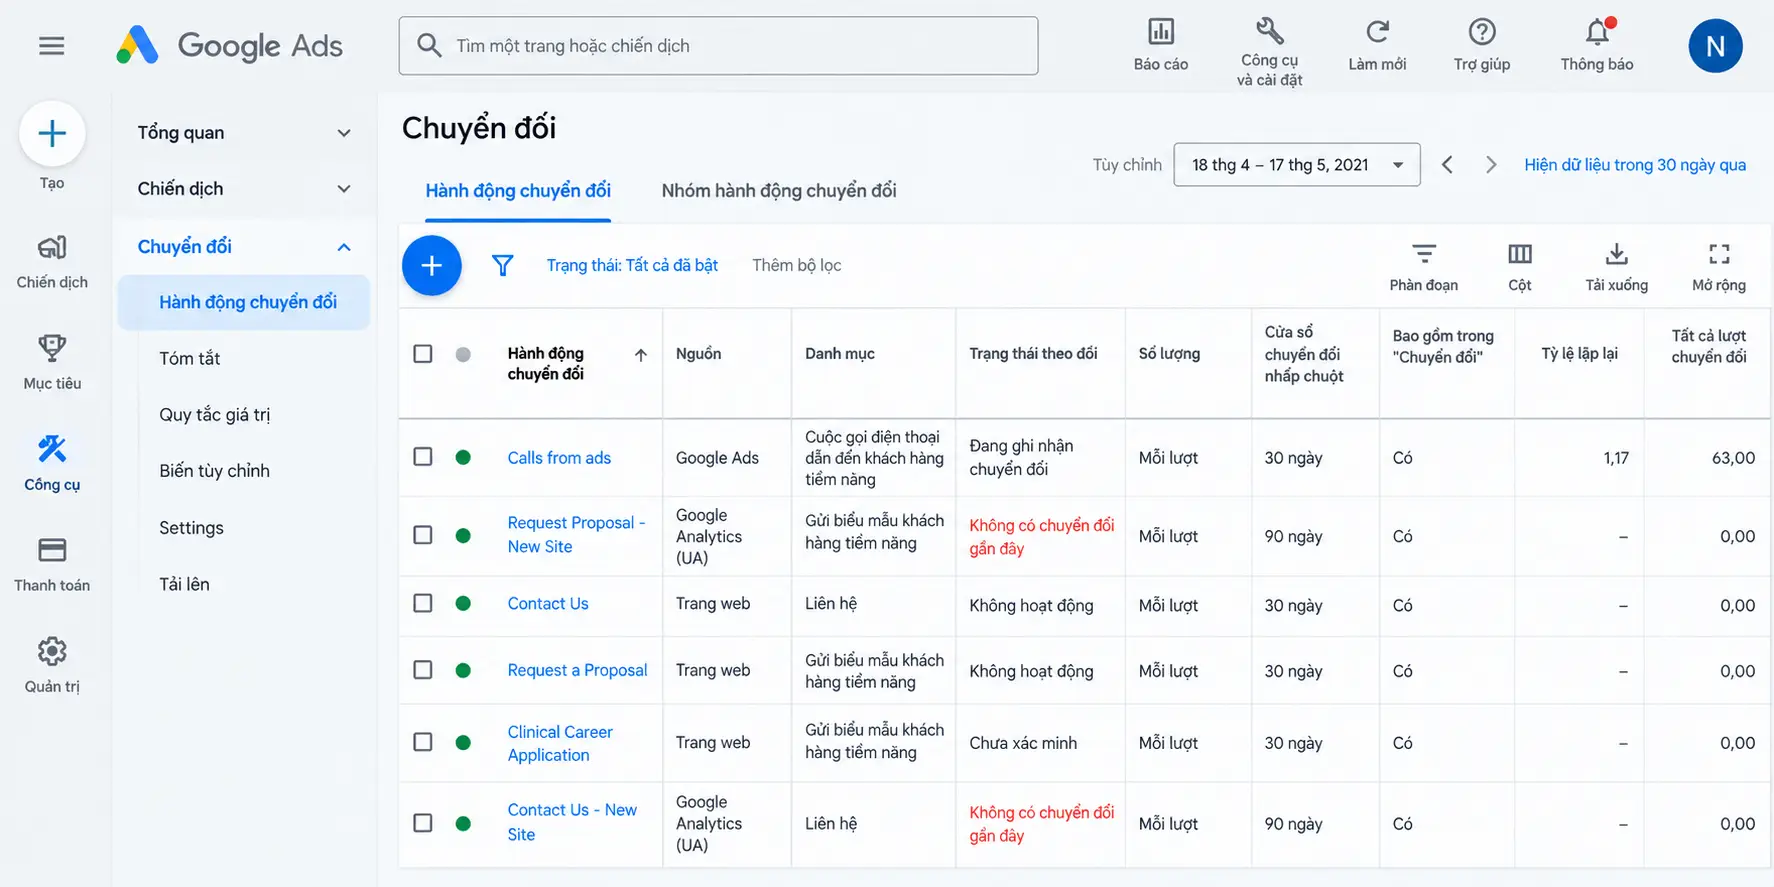
Task: Check the Request Proposal - New Site checkbox
Action: (423, 535)
